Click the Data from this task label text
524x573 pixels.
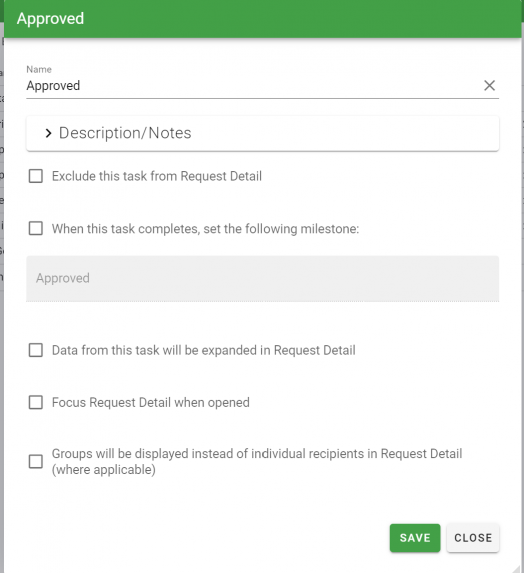tap(204, 350)
